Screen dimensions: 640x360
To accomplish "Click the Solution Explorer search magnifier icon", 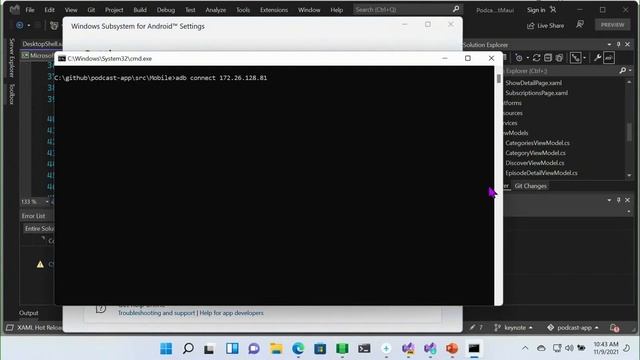I will (x=623, y=71).
